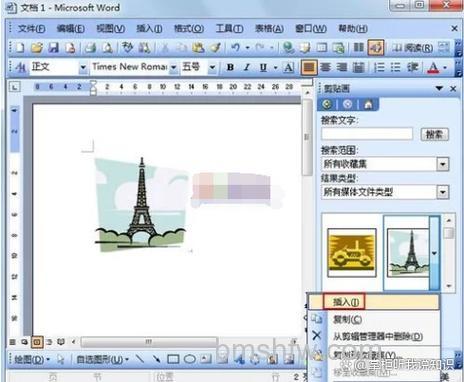Cut selection with the scissors icon
Screen dimensions: 464x382
coord(165,48)
